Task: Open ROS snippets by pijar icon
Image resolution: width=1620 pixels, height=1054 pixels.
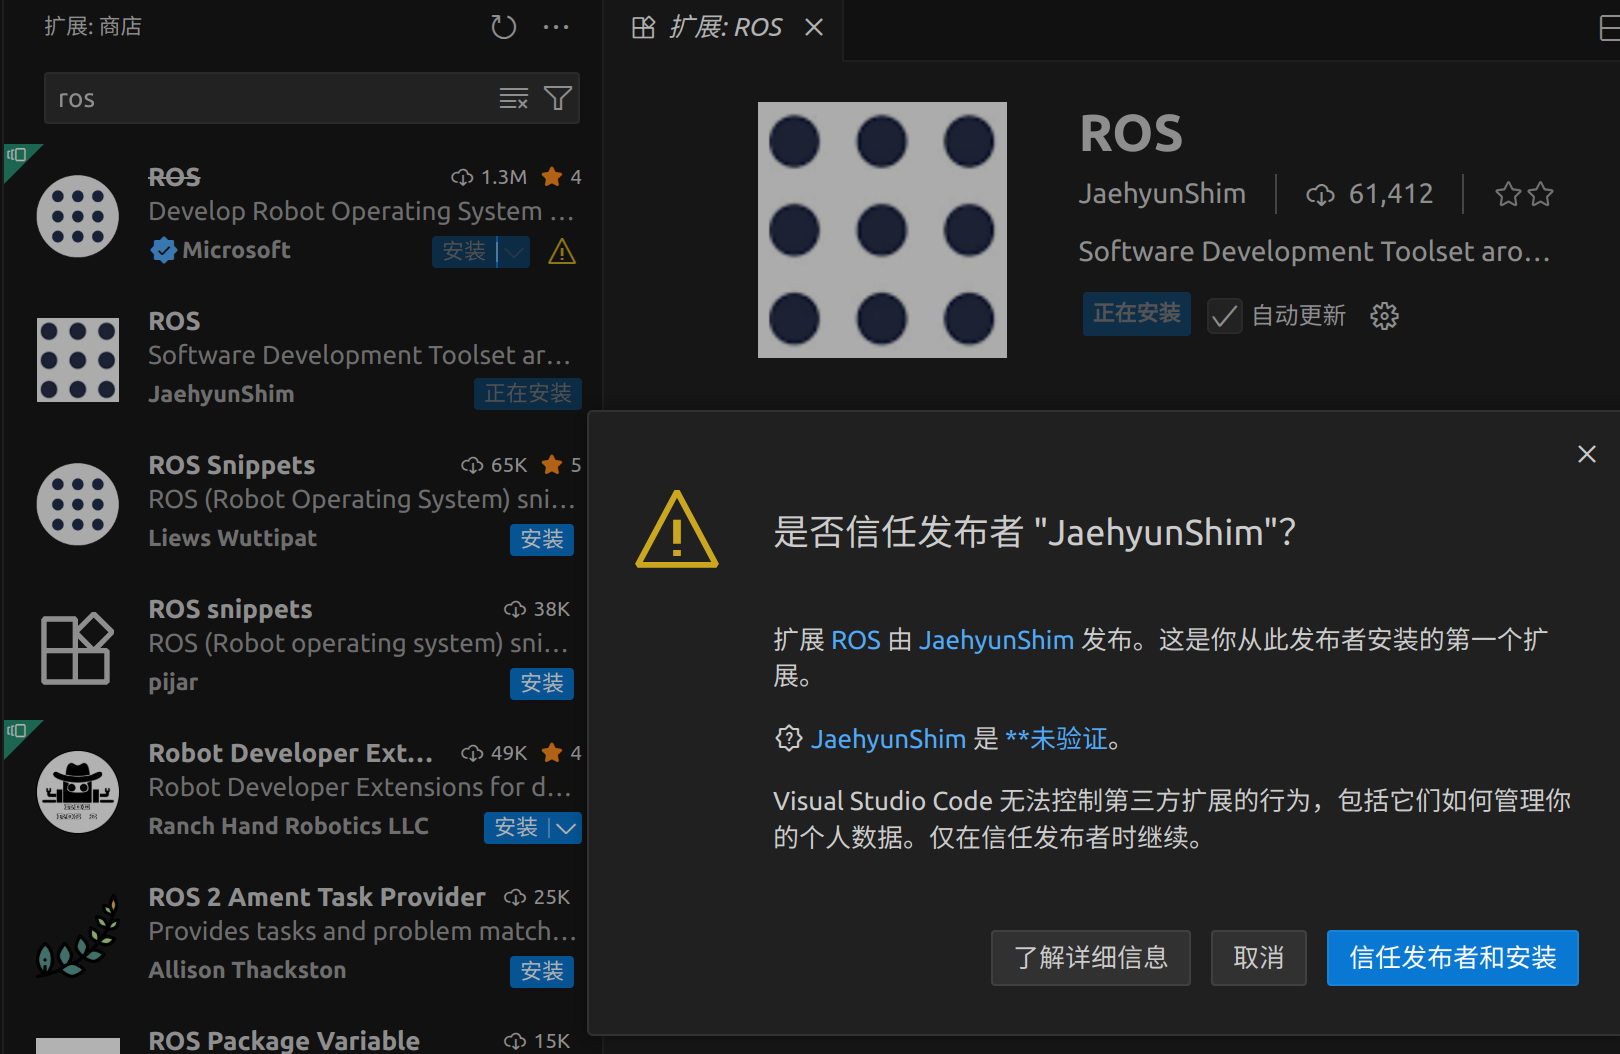Action: click(78, 648)
